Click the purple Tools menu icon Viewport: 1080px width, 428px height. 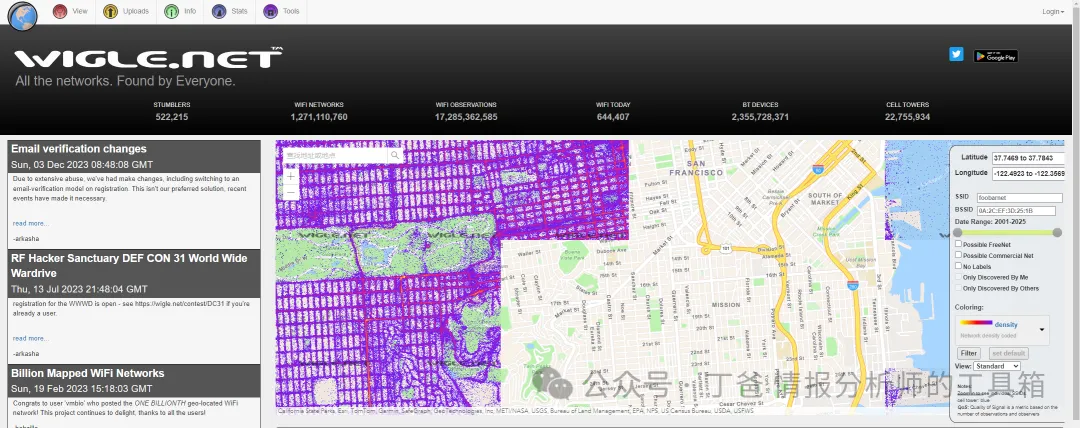[271, 12]
